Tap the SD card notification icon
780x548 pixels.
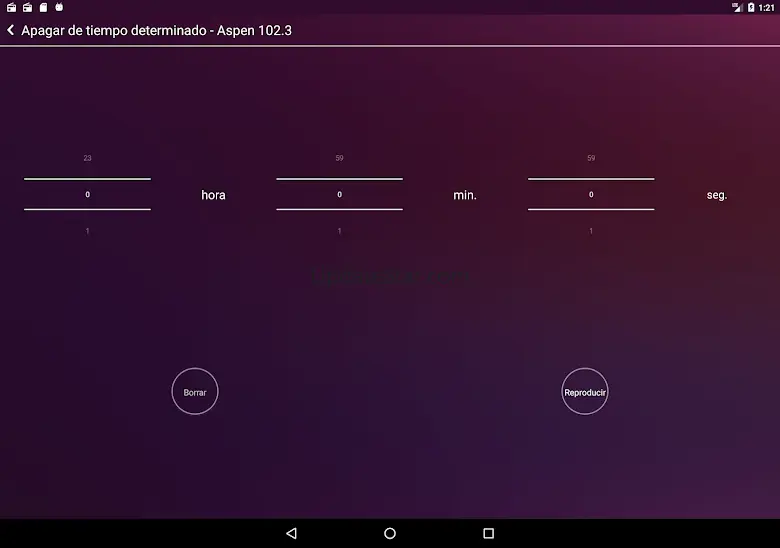click(43, 7)
